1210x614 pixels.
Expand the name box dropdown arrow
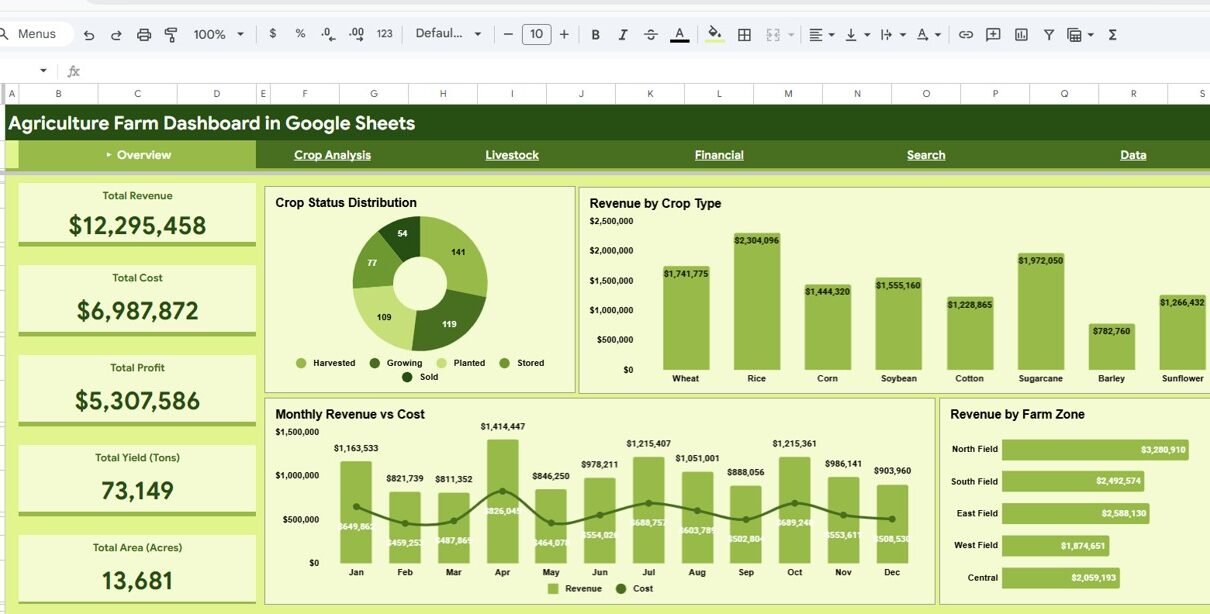(43, 71)
